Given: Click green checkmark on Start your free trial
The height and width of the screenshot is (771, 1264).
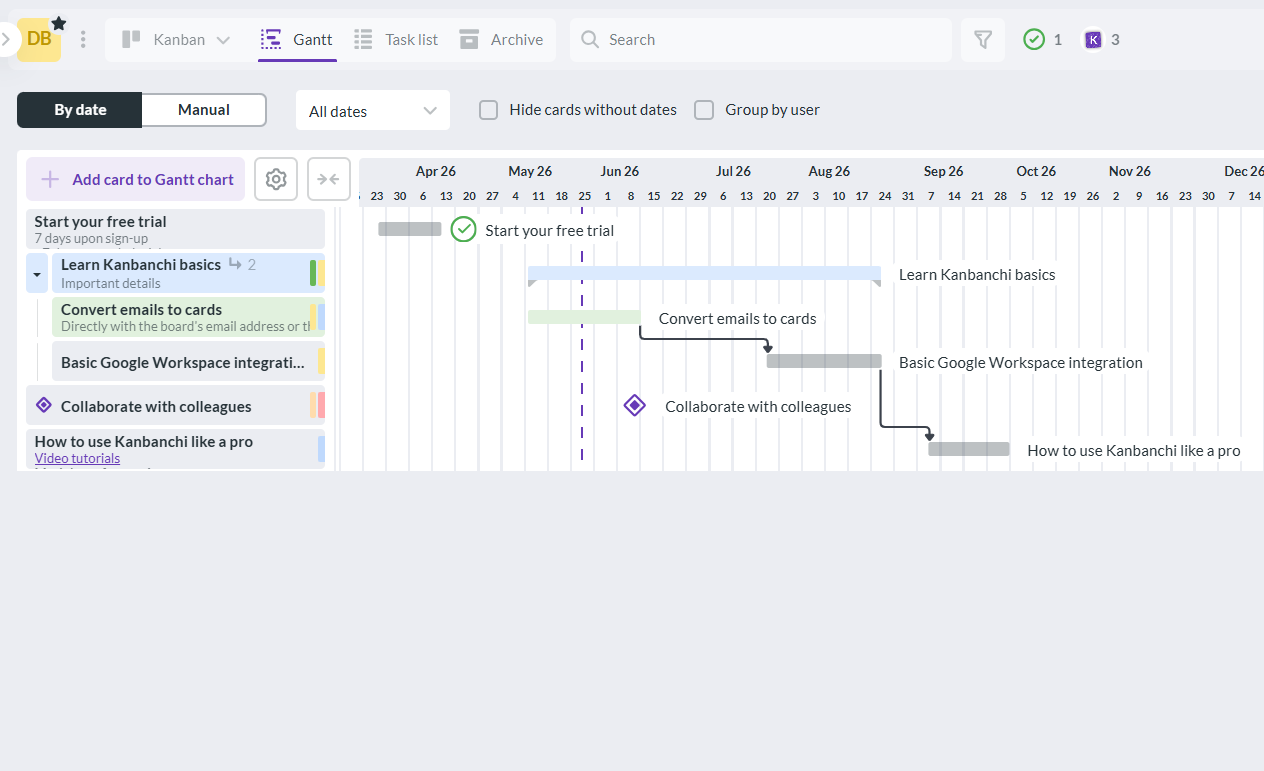Looking at the screenshot, I should tap(463, 229).
